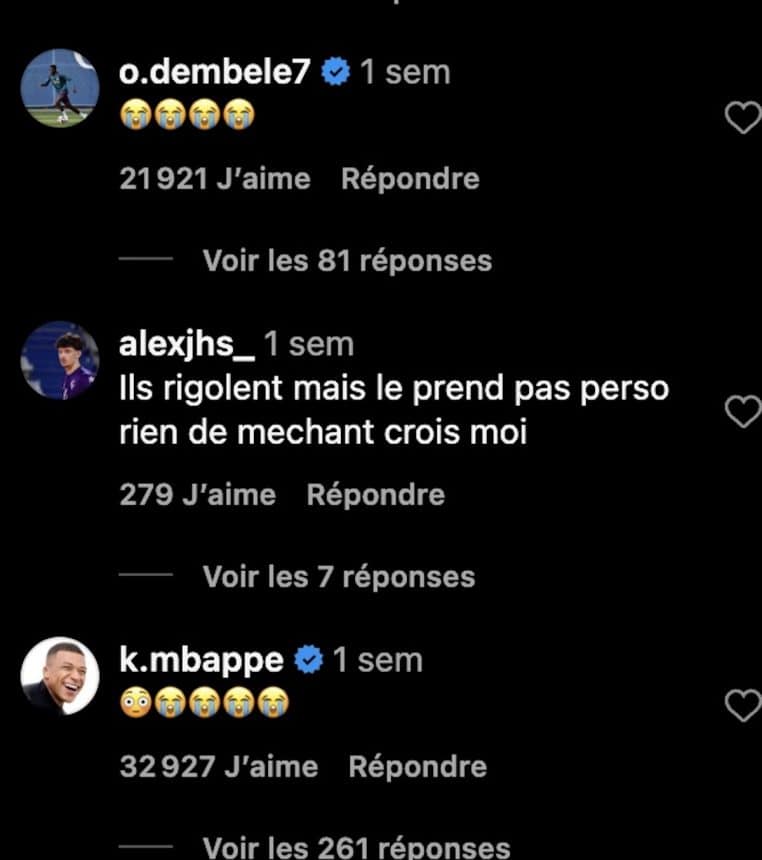View the 32 927 J'aime likes list

[218, 767]
